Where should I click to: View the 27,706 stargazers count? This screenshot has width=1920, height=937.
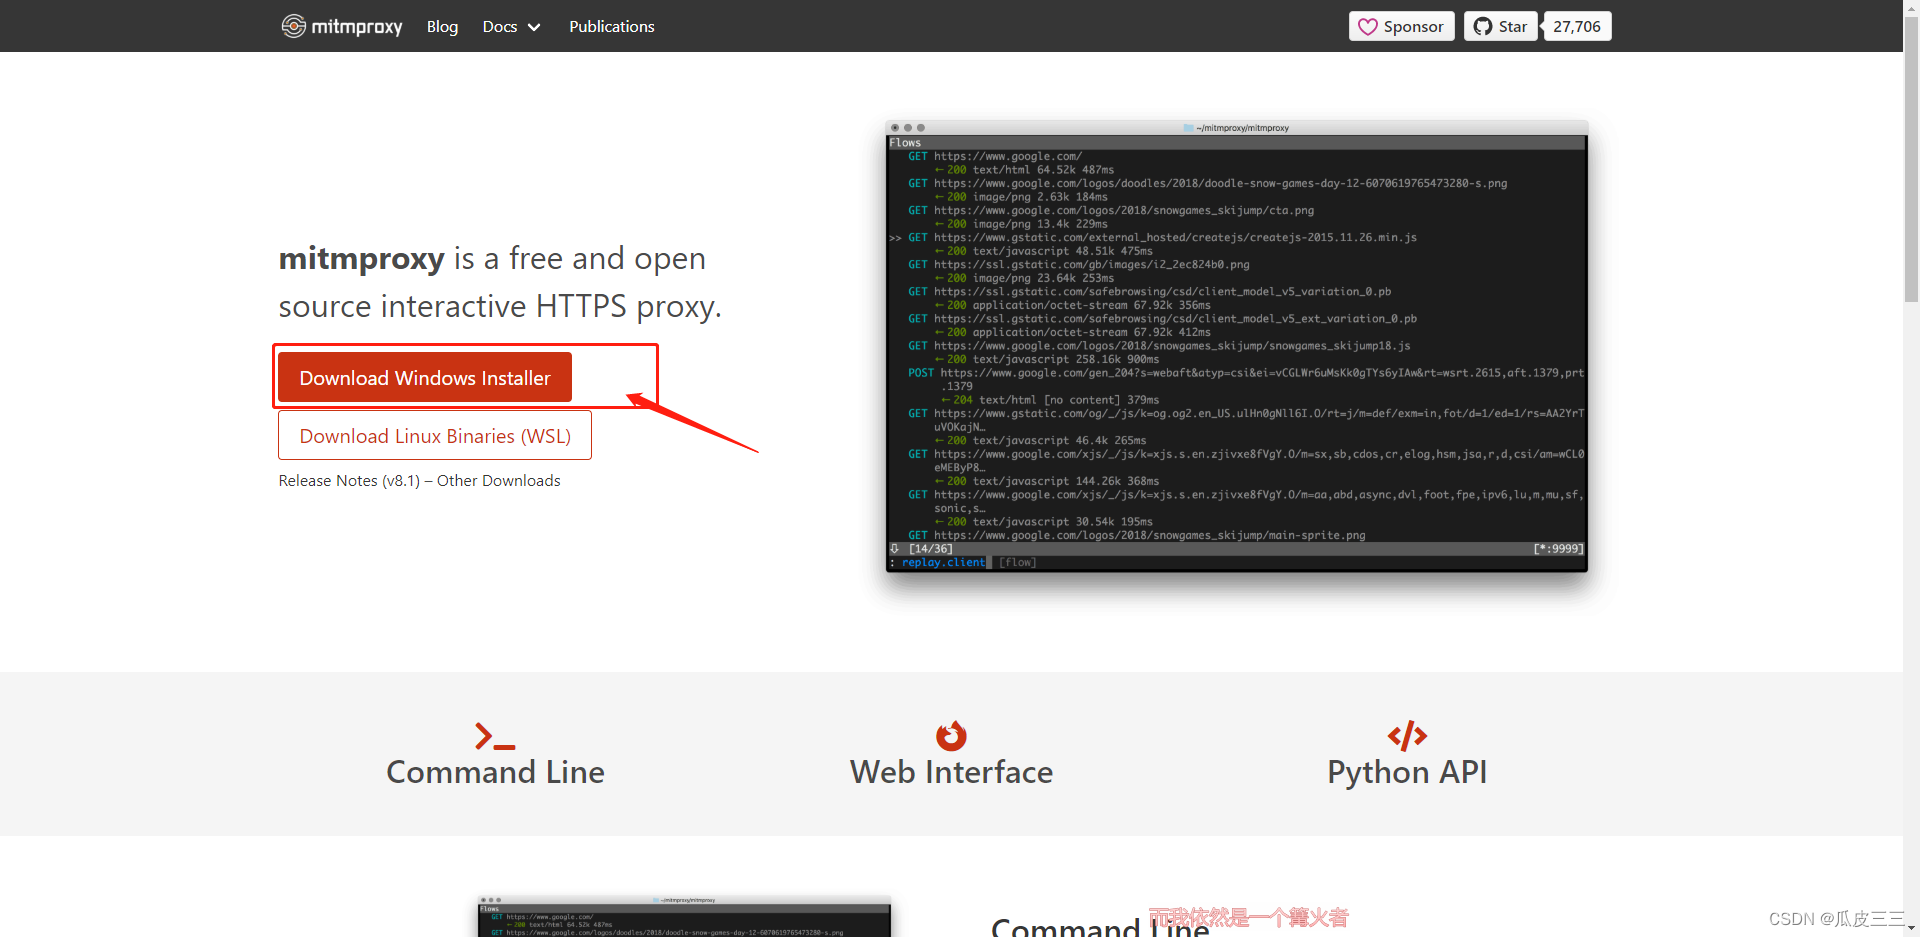click(x=1577, y=27)
